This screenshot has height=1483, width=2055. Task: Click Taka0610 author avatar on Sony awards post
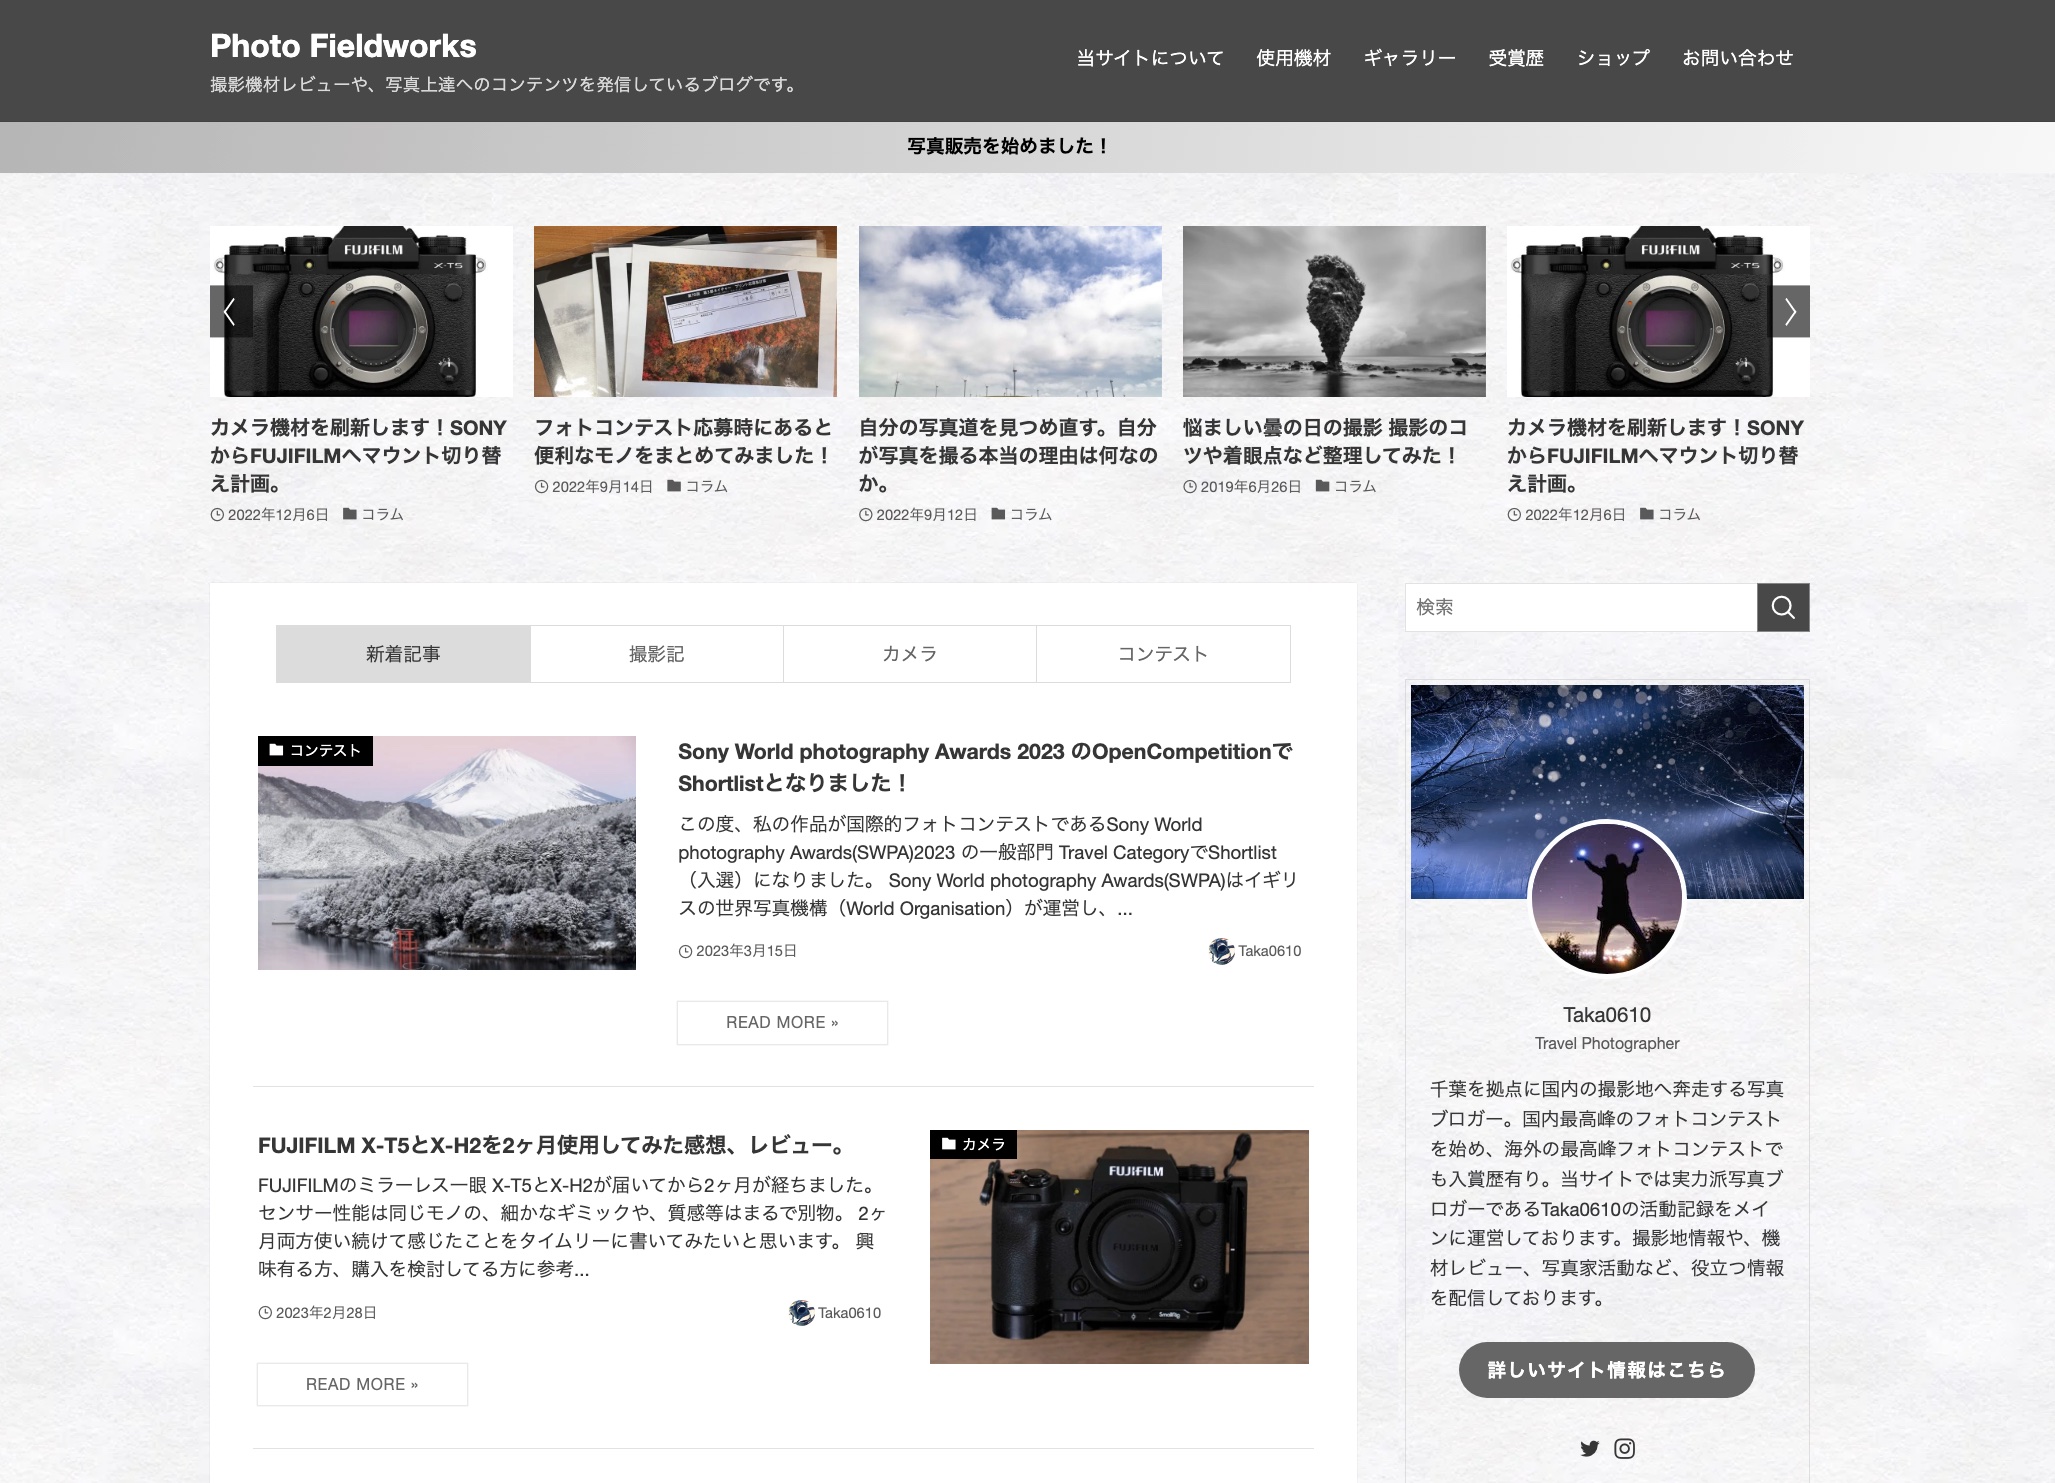(1221, 951)
